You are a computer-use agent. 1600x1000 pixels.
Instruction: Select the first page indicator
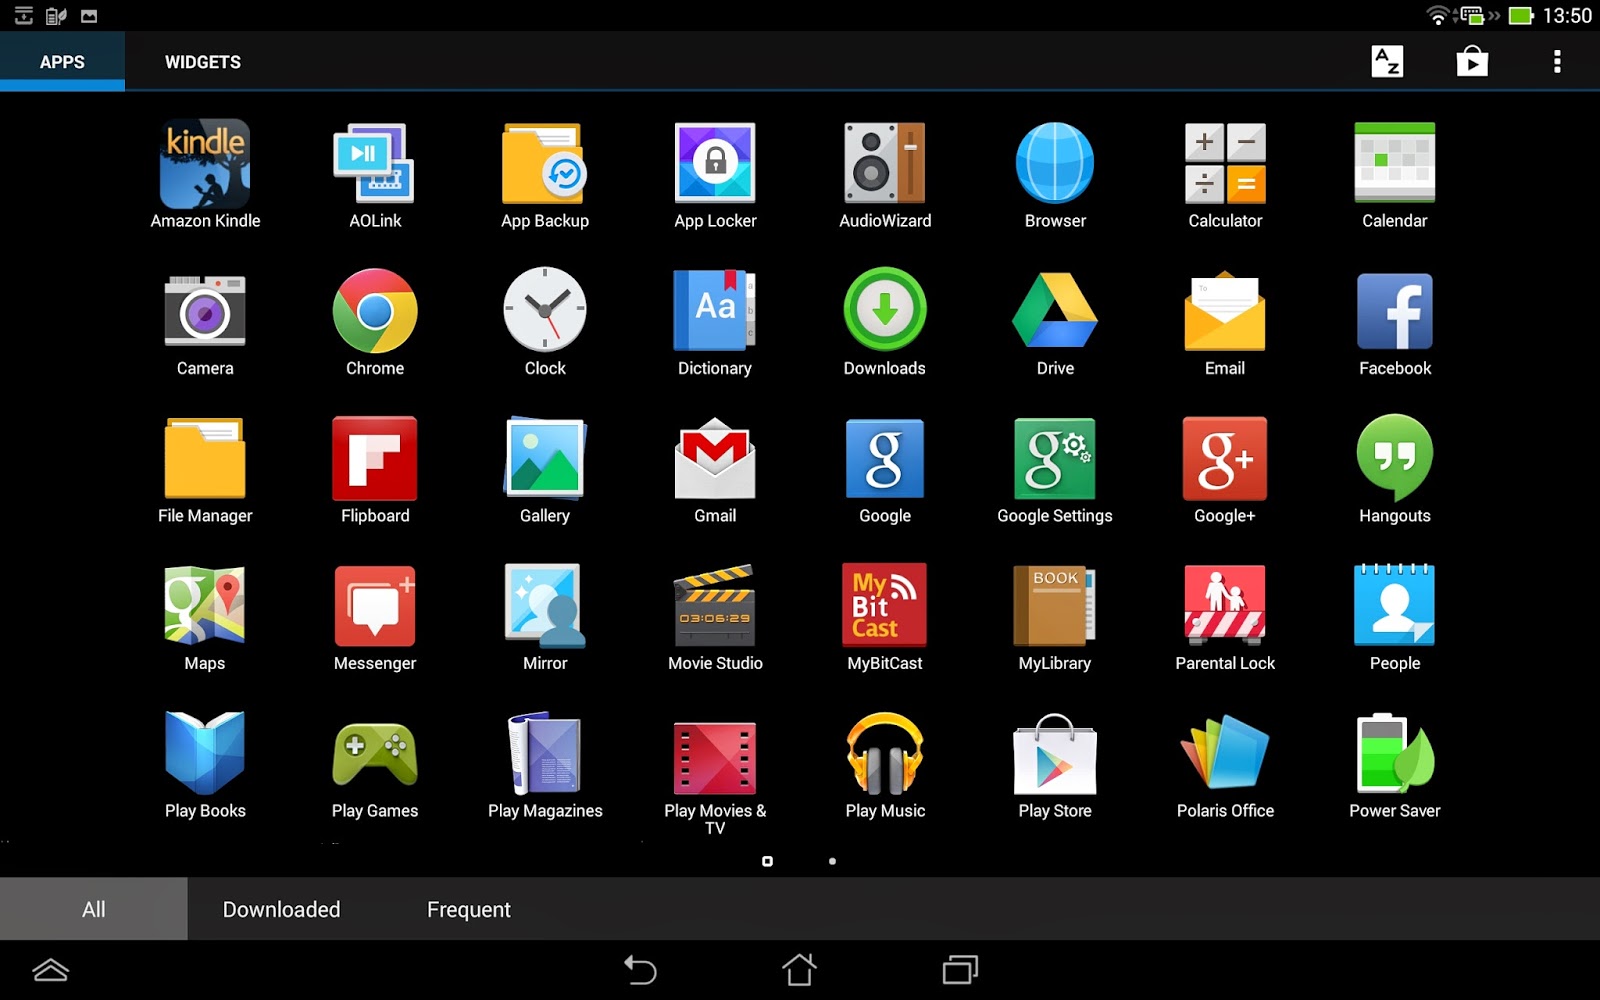pos(767,861)
